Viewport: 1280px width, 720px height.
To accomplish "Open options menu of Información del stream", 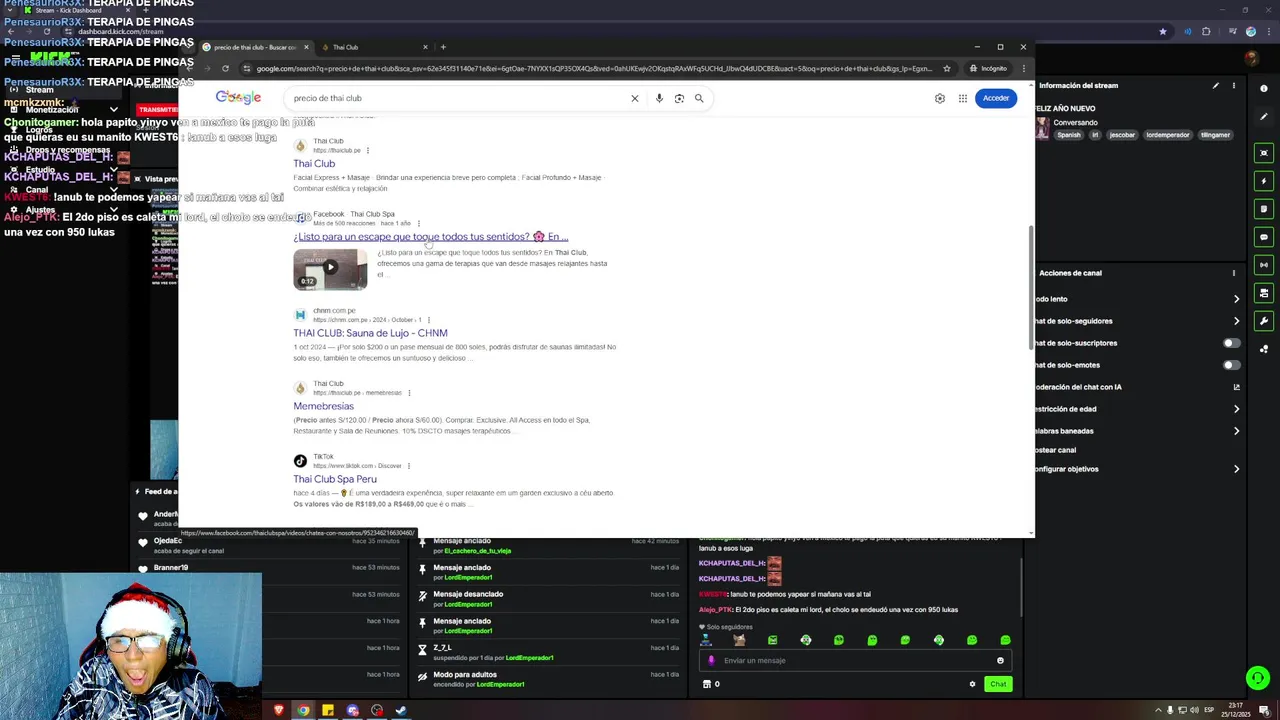I will (1234, 86).
